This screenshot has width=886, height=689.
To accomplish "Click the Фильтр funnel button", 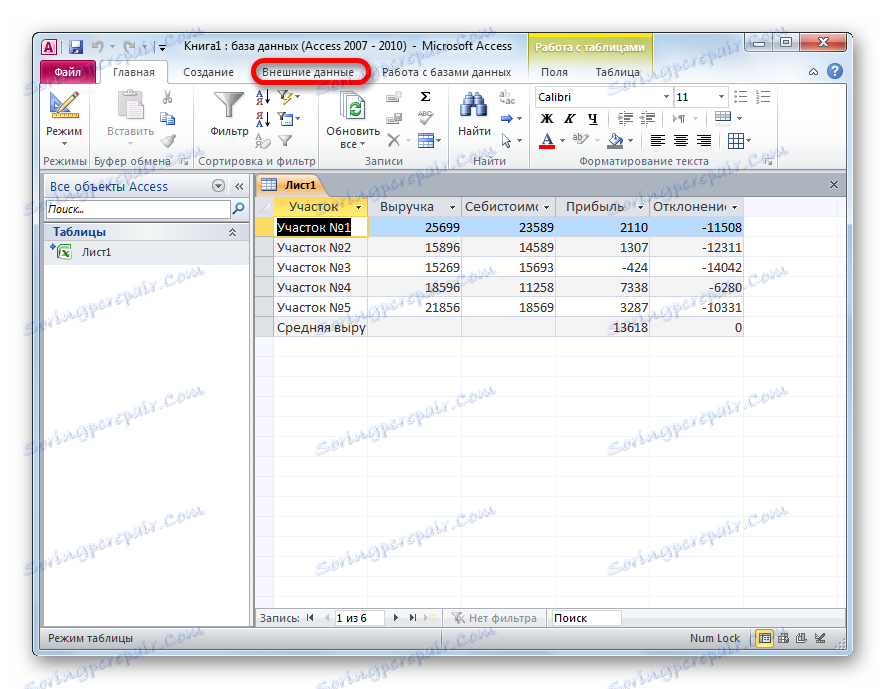I will click(229, 115).
